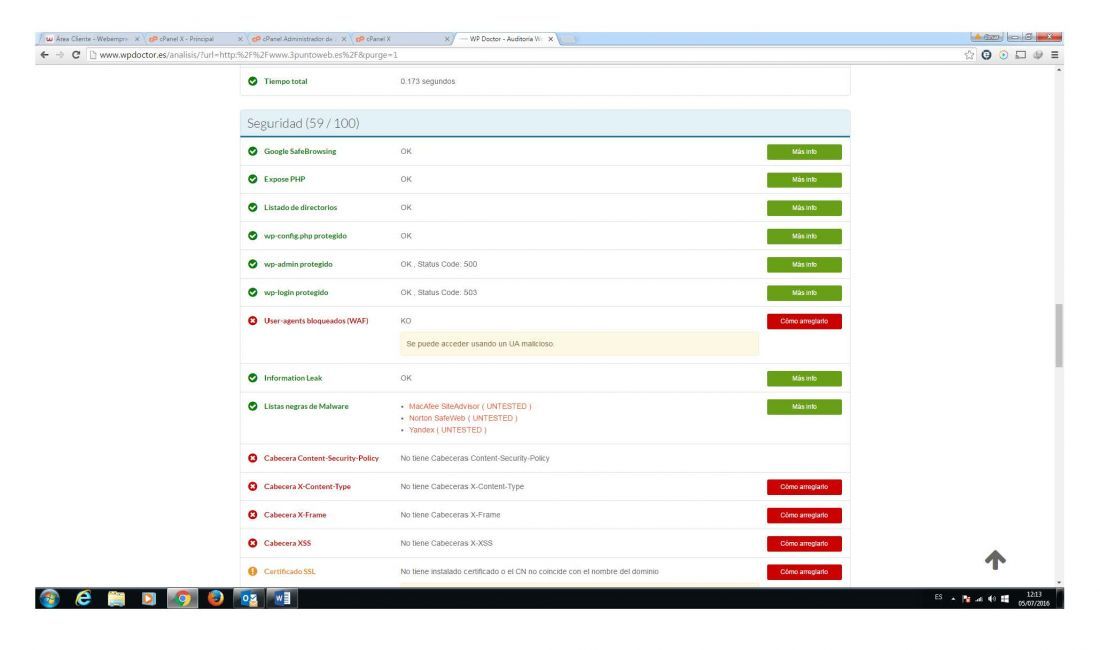Click Cómo arreglarlo for Cabecera XSS
The width and height of the screenshot is (1100, 650).
(804, 543)
